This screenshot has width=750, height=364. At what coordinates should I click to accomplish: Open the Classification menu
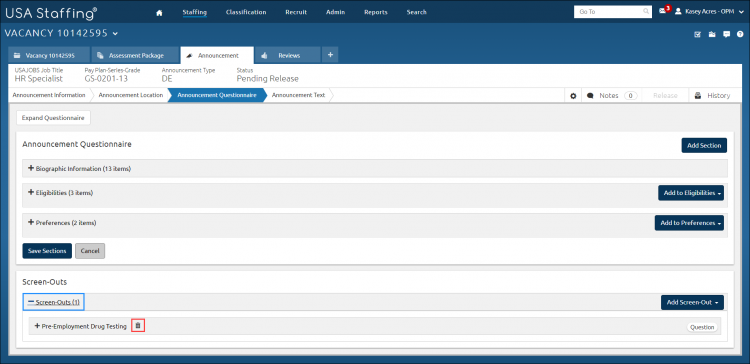coord(246,12)
